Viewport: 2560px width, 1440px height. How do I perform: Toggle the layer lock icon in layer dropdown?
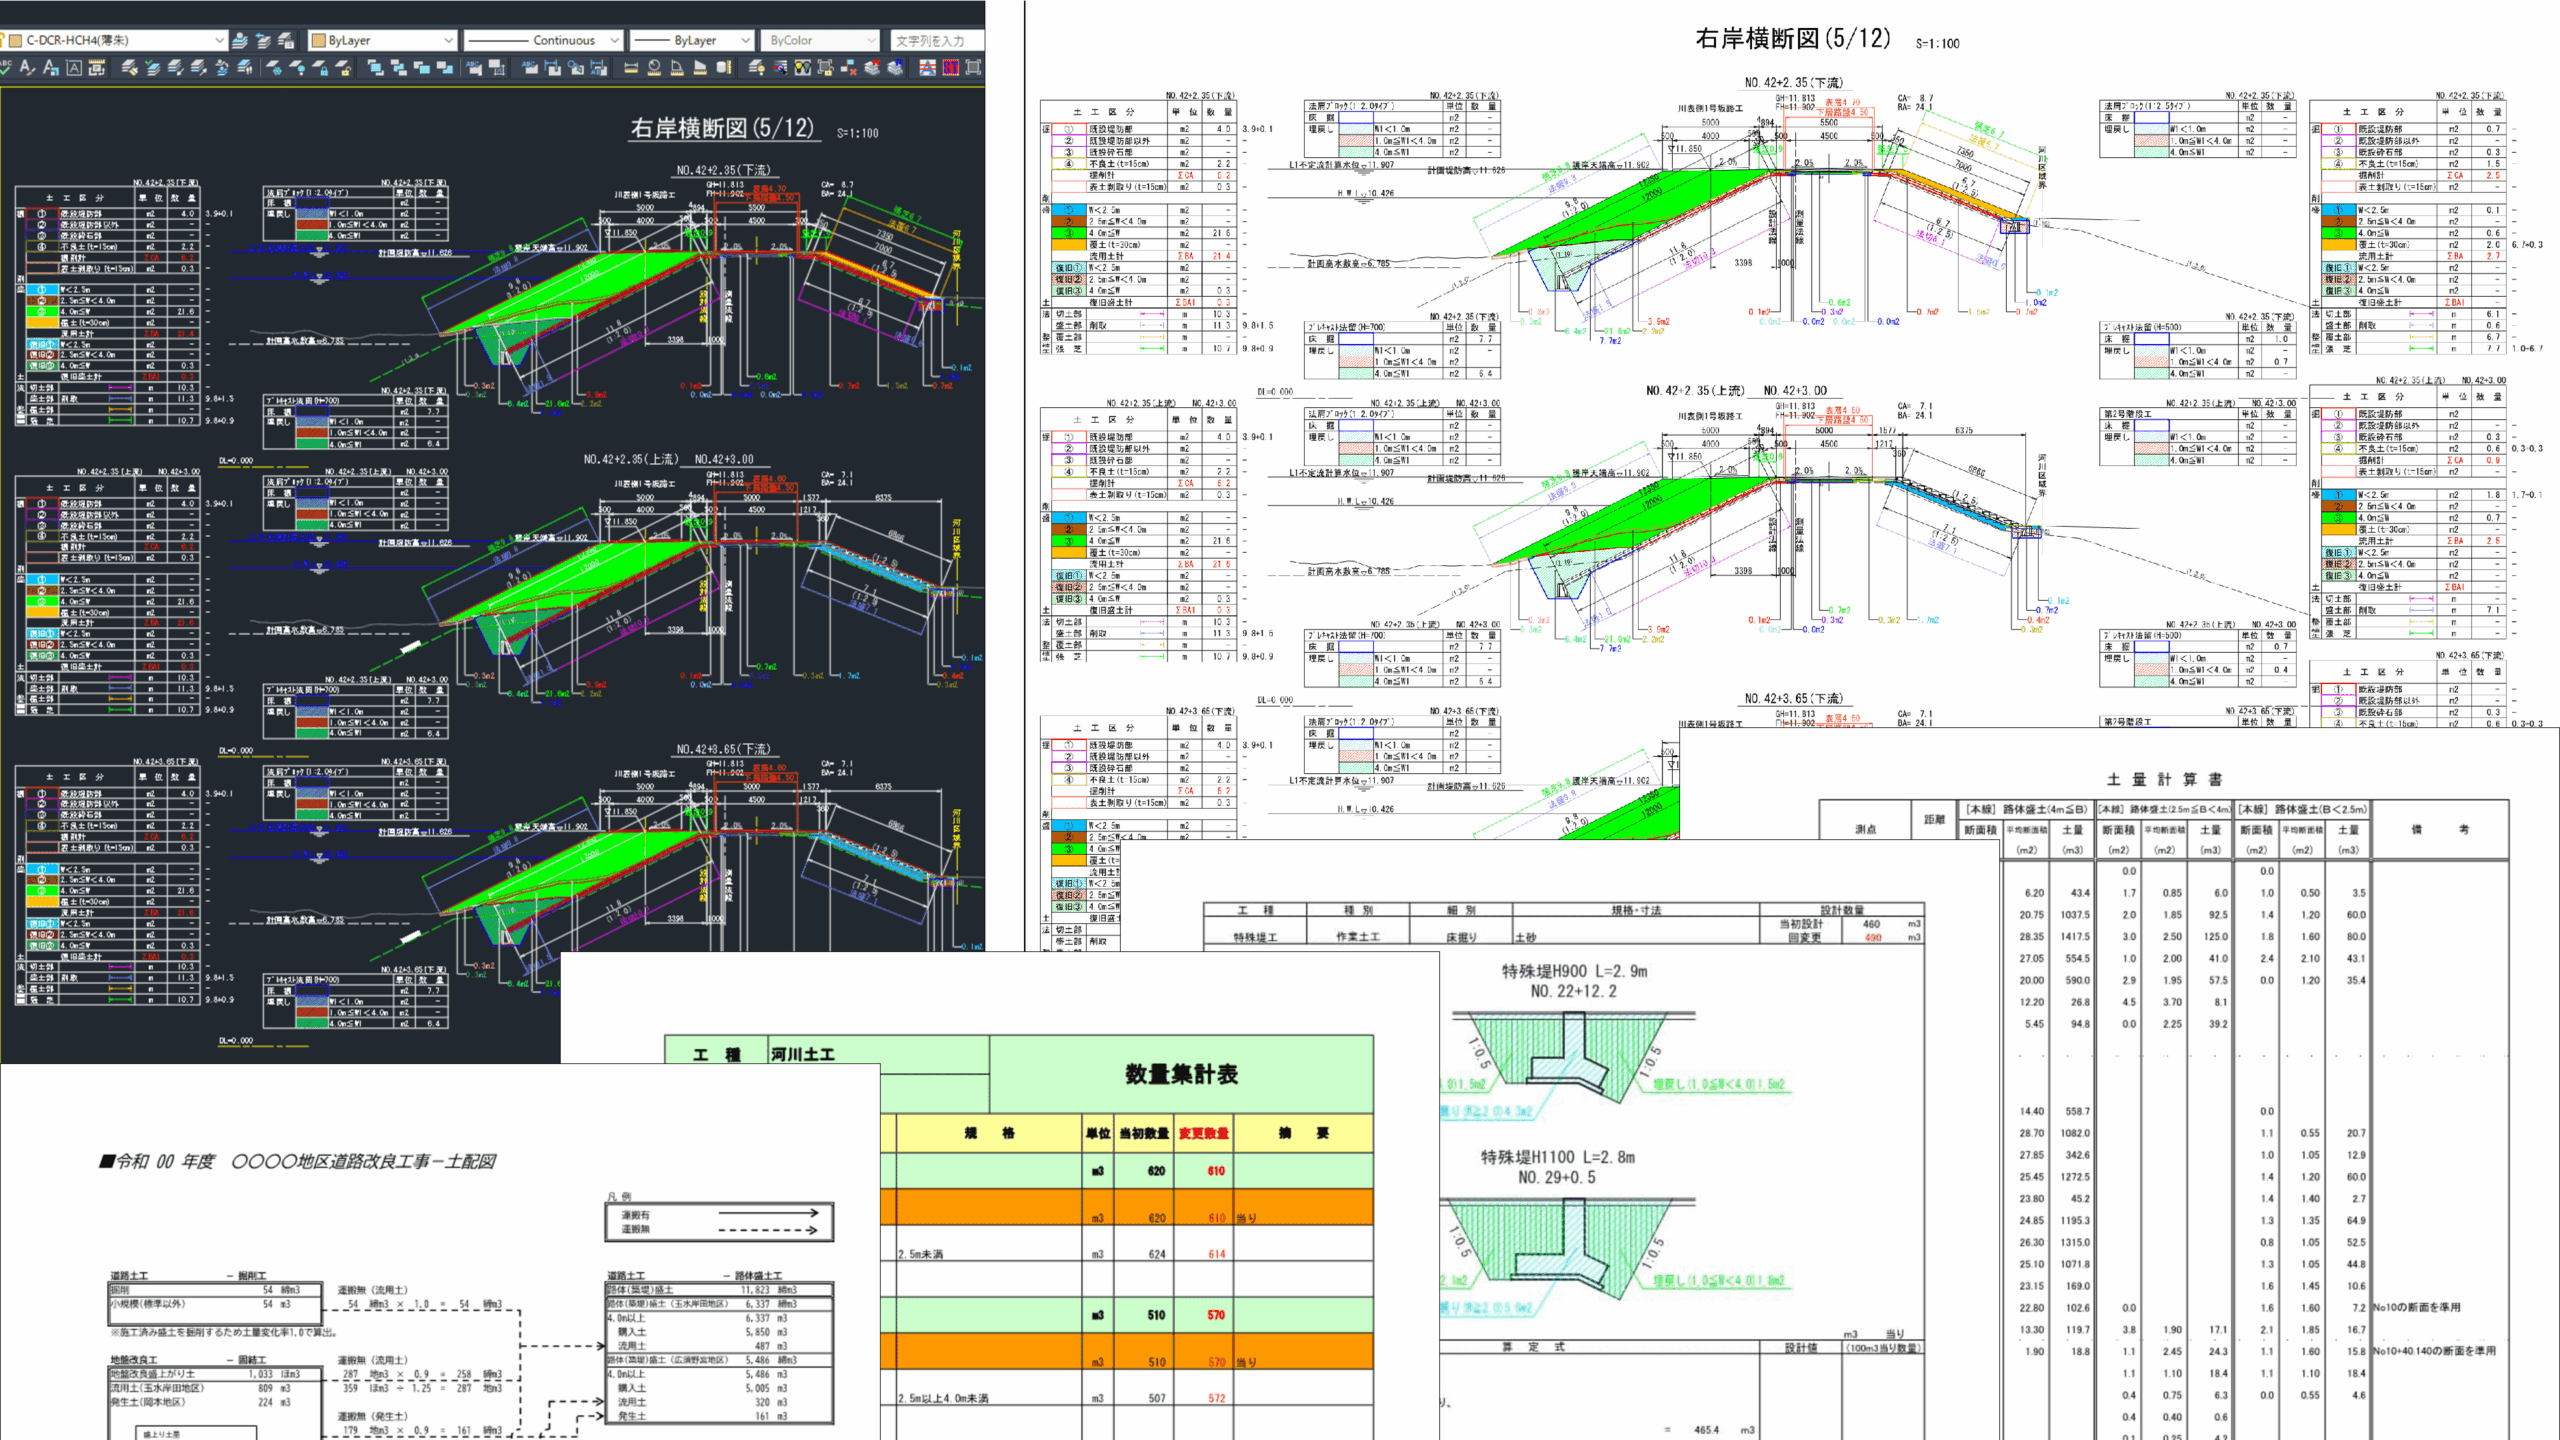[x=2, y=40]
